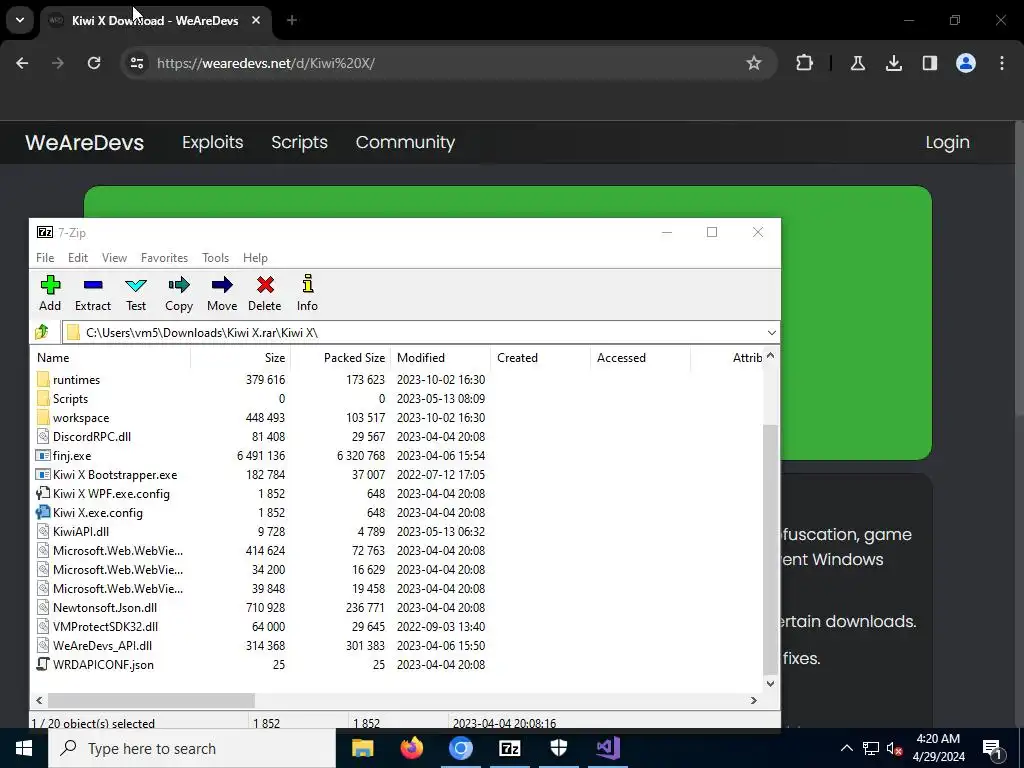
Task: Click the Windows taskbar search box
Action: coord(192,748)
